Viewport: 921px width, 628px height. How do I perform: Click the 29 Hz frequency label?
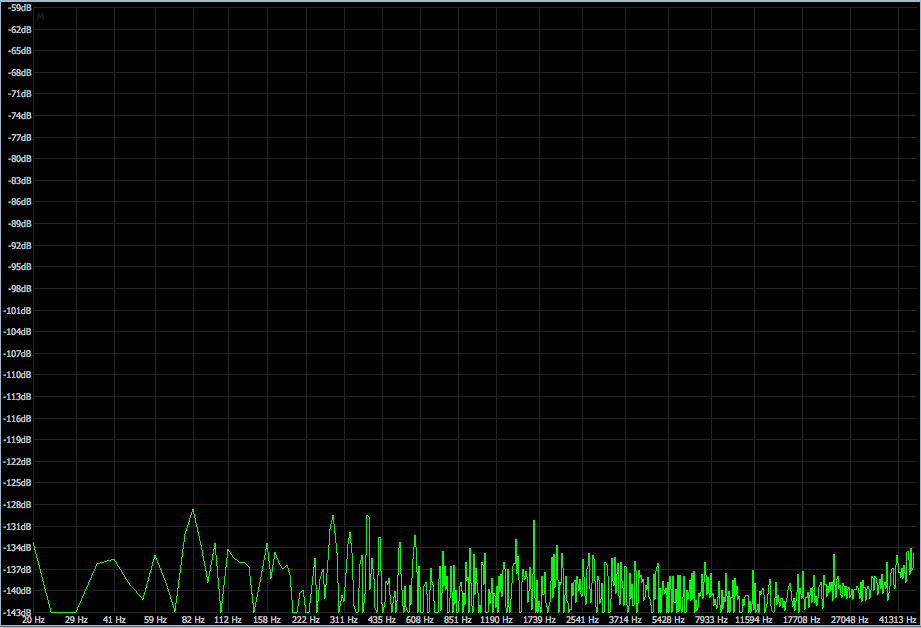[x=76, y=620]
